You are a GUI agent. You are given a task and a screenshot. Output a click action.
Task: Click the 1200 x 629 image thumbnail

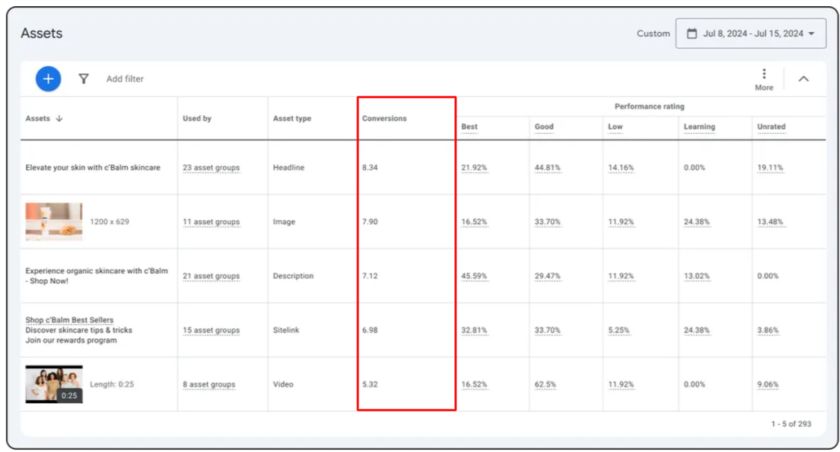tap(54, 222)
